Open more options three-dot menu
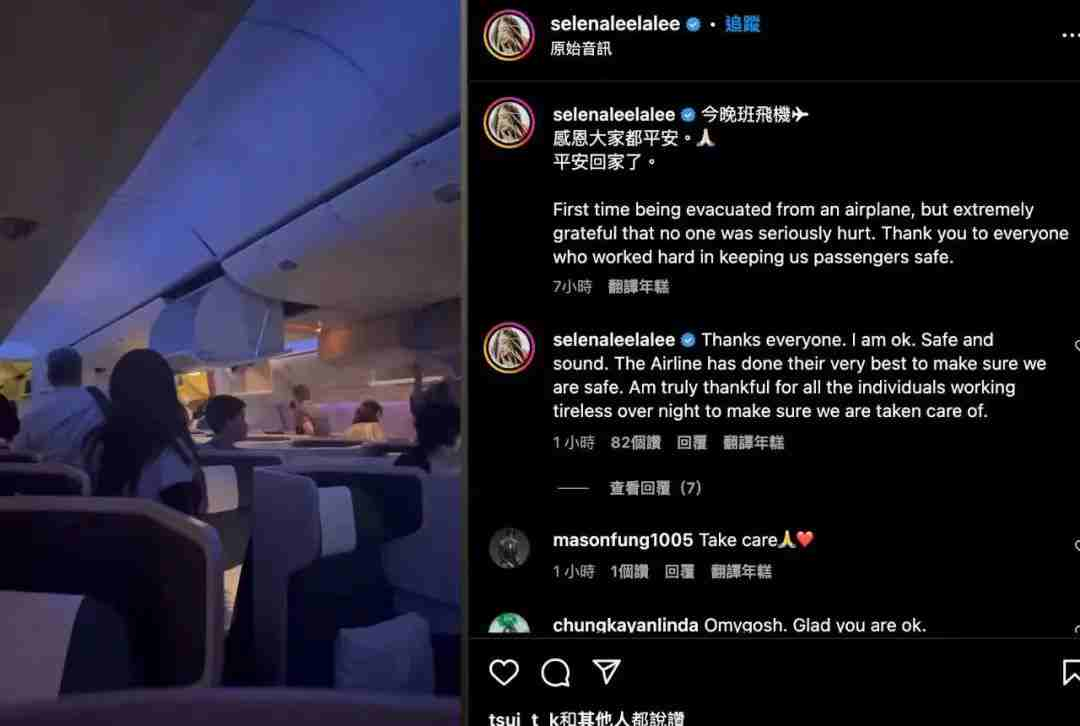Image resolution: width=1080 pixels, height=726 pixels. 1070,36
